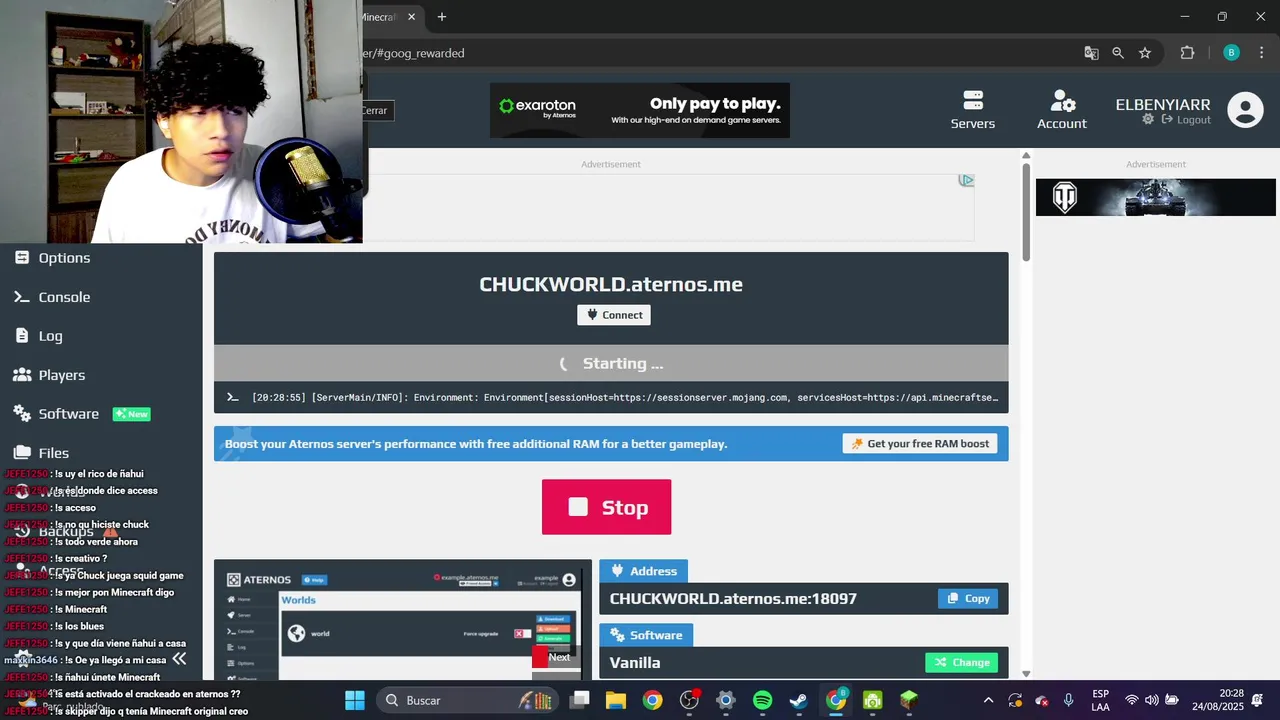Open the notifications bell icon
Image resolution: width=1280 pixels, height=720 pixels.
tap(1258, 700)
